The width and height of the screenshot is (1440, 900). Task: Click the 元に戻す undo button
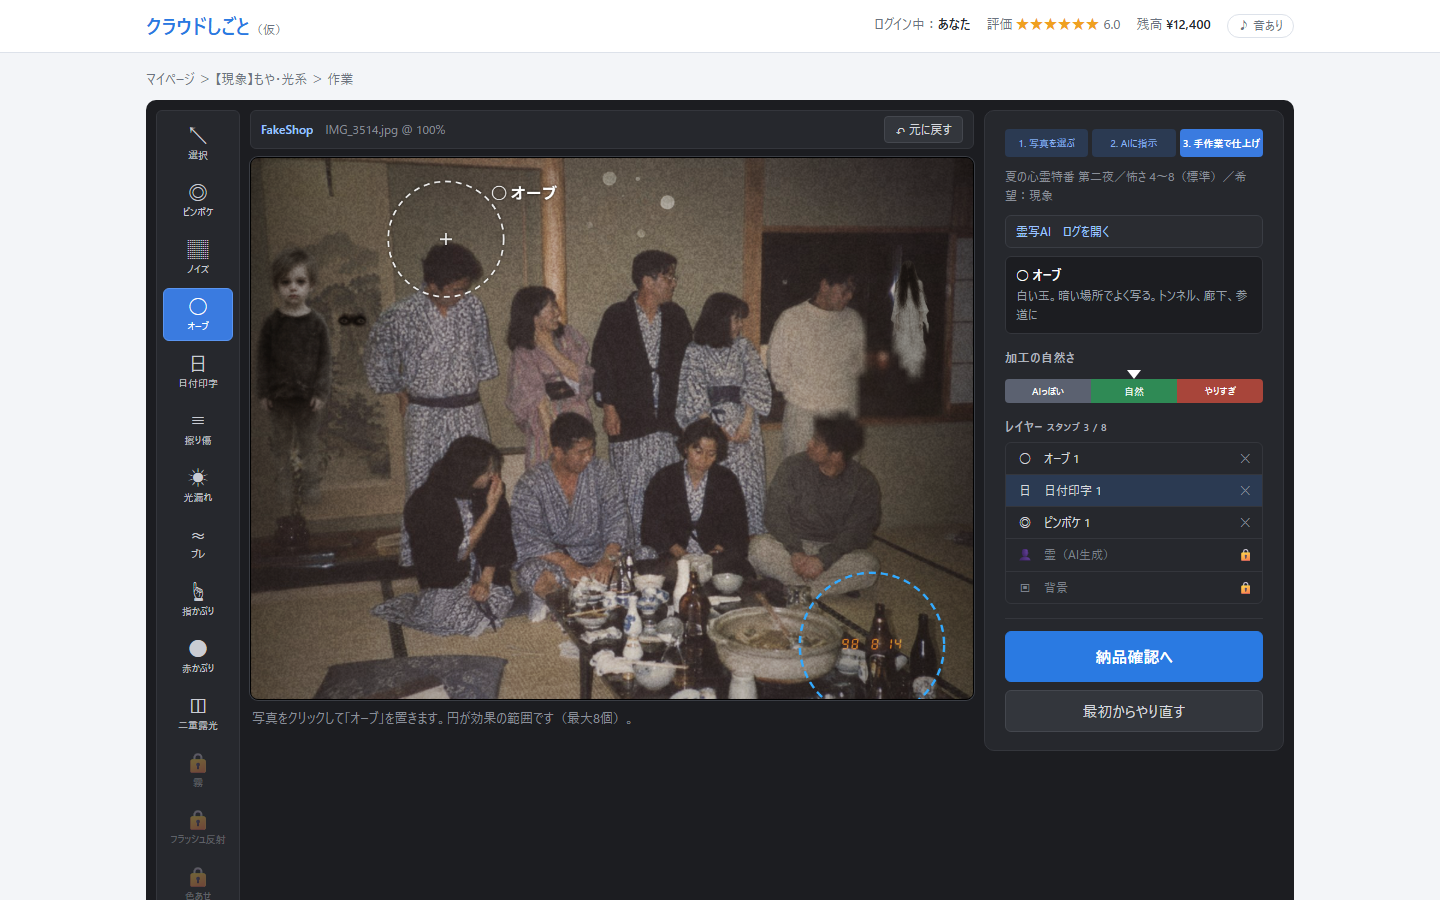(x=923, y=130)
